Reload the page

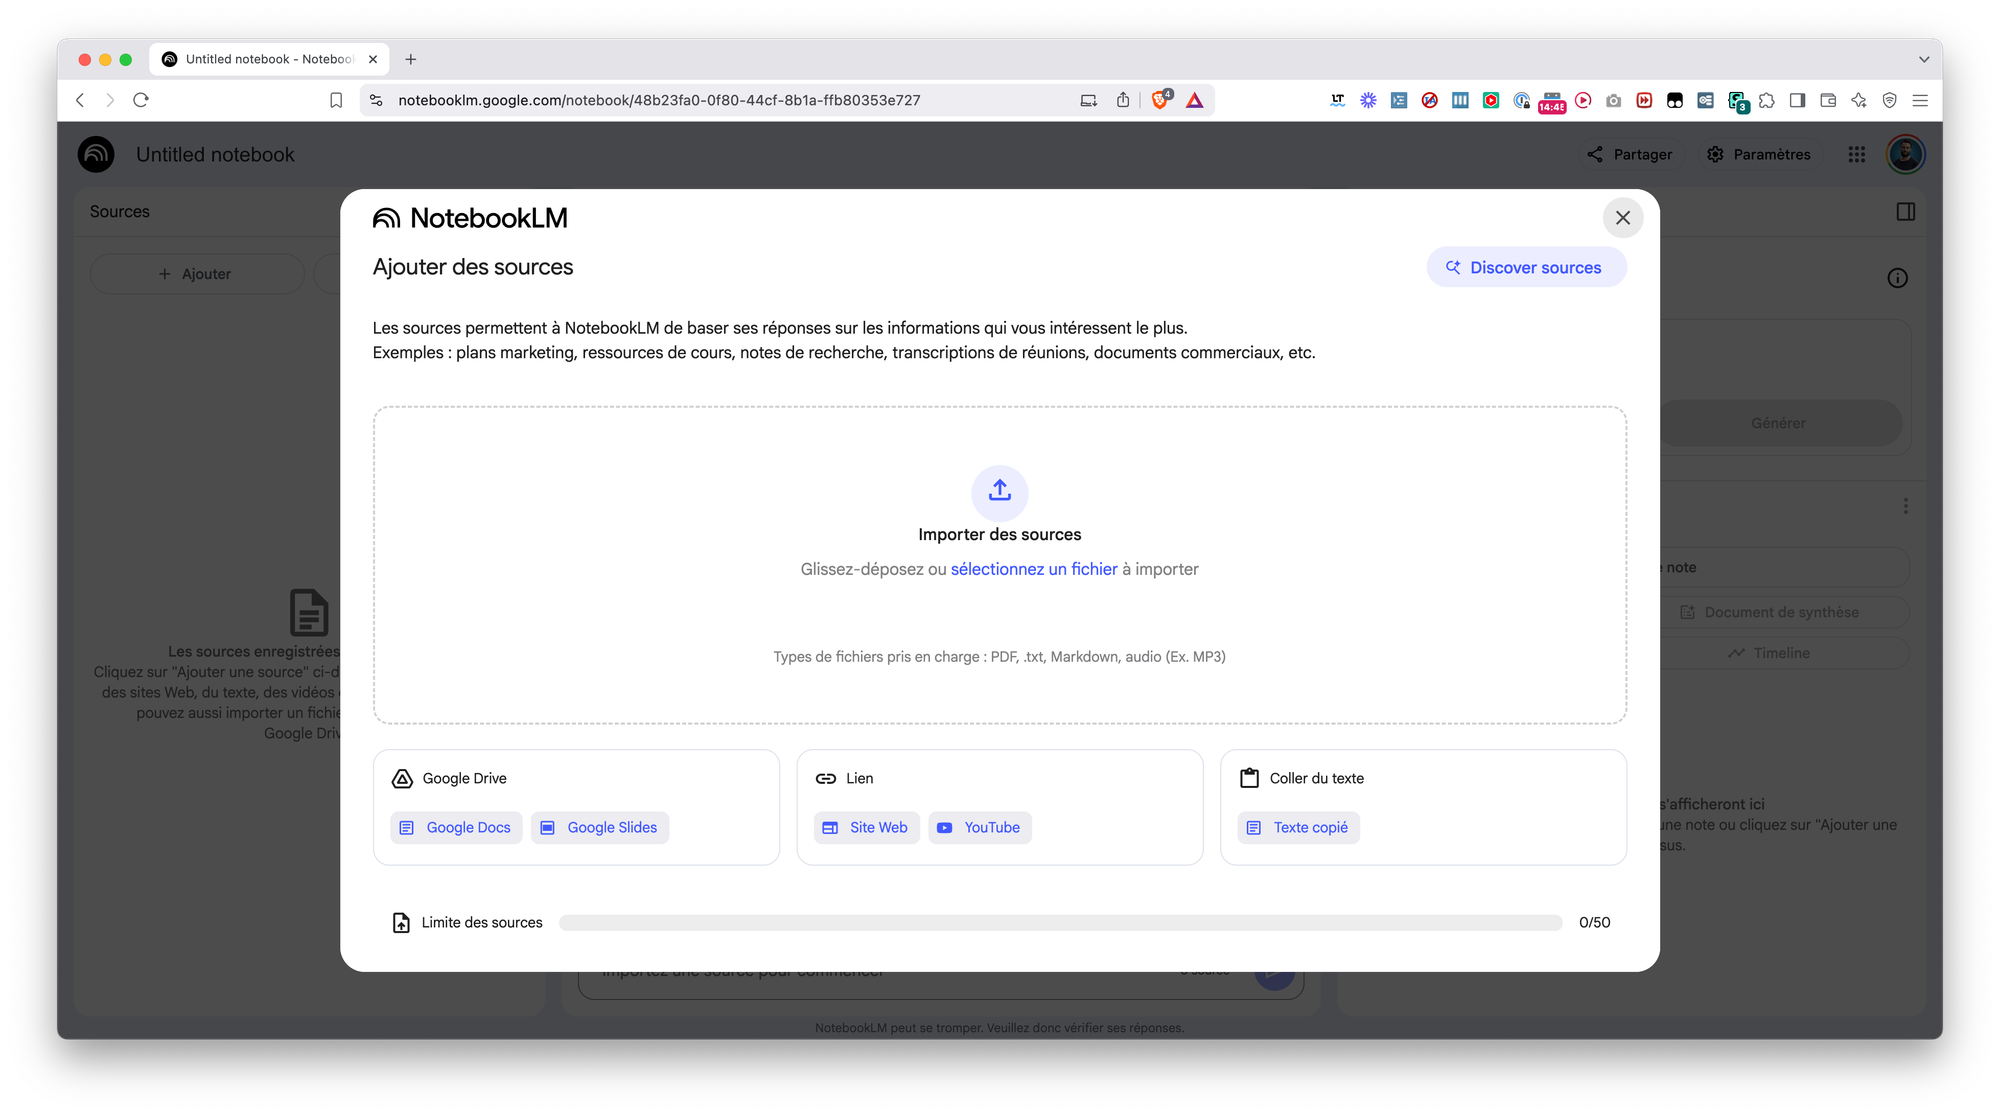tap(141, 100)
